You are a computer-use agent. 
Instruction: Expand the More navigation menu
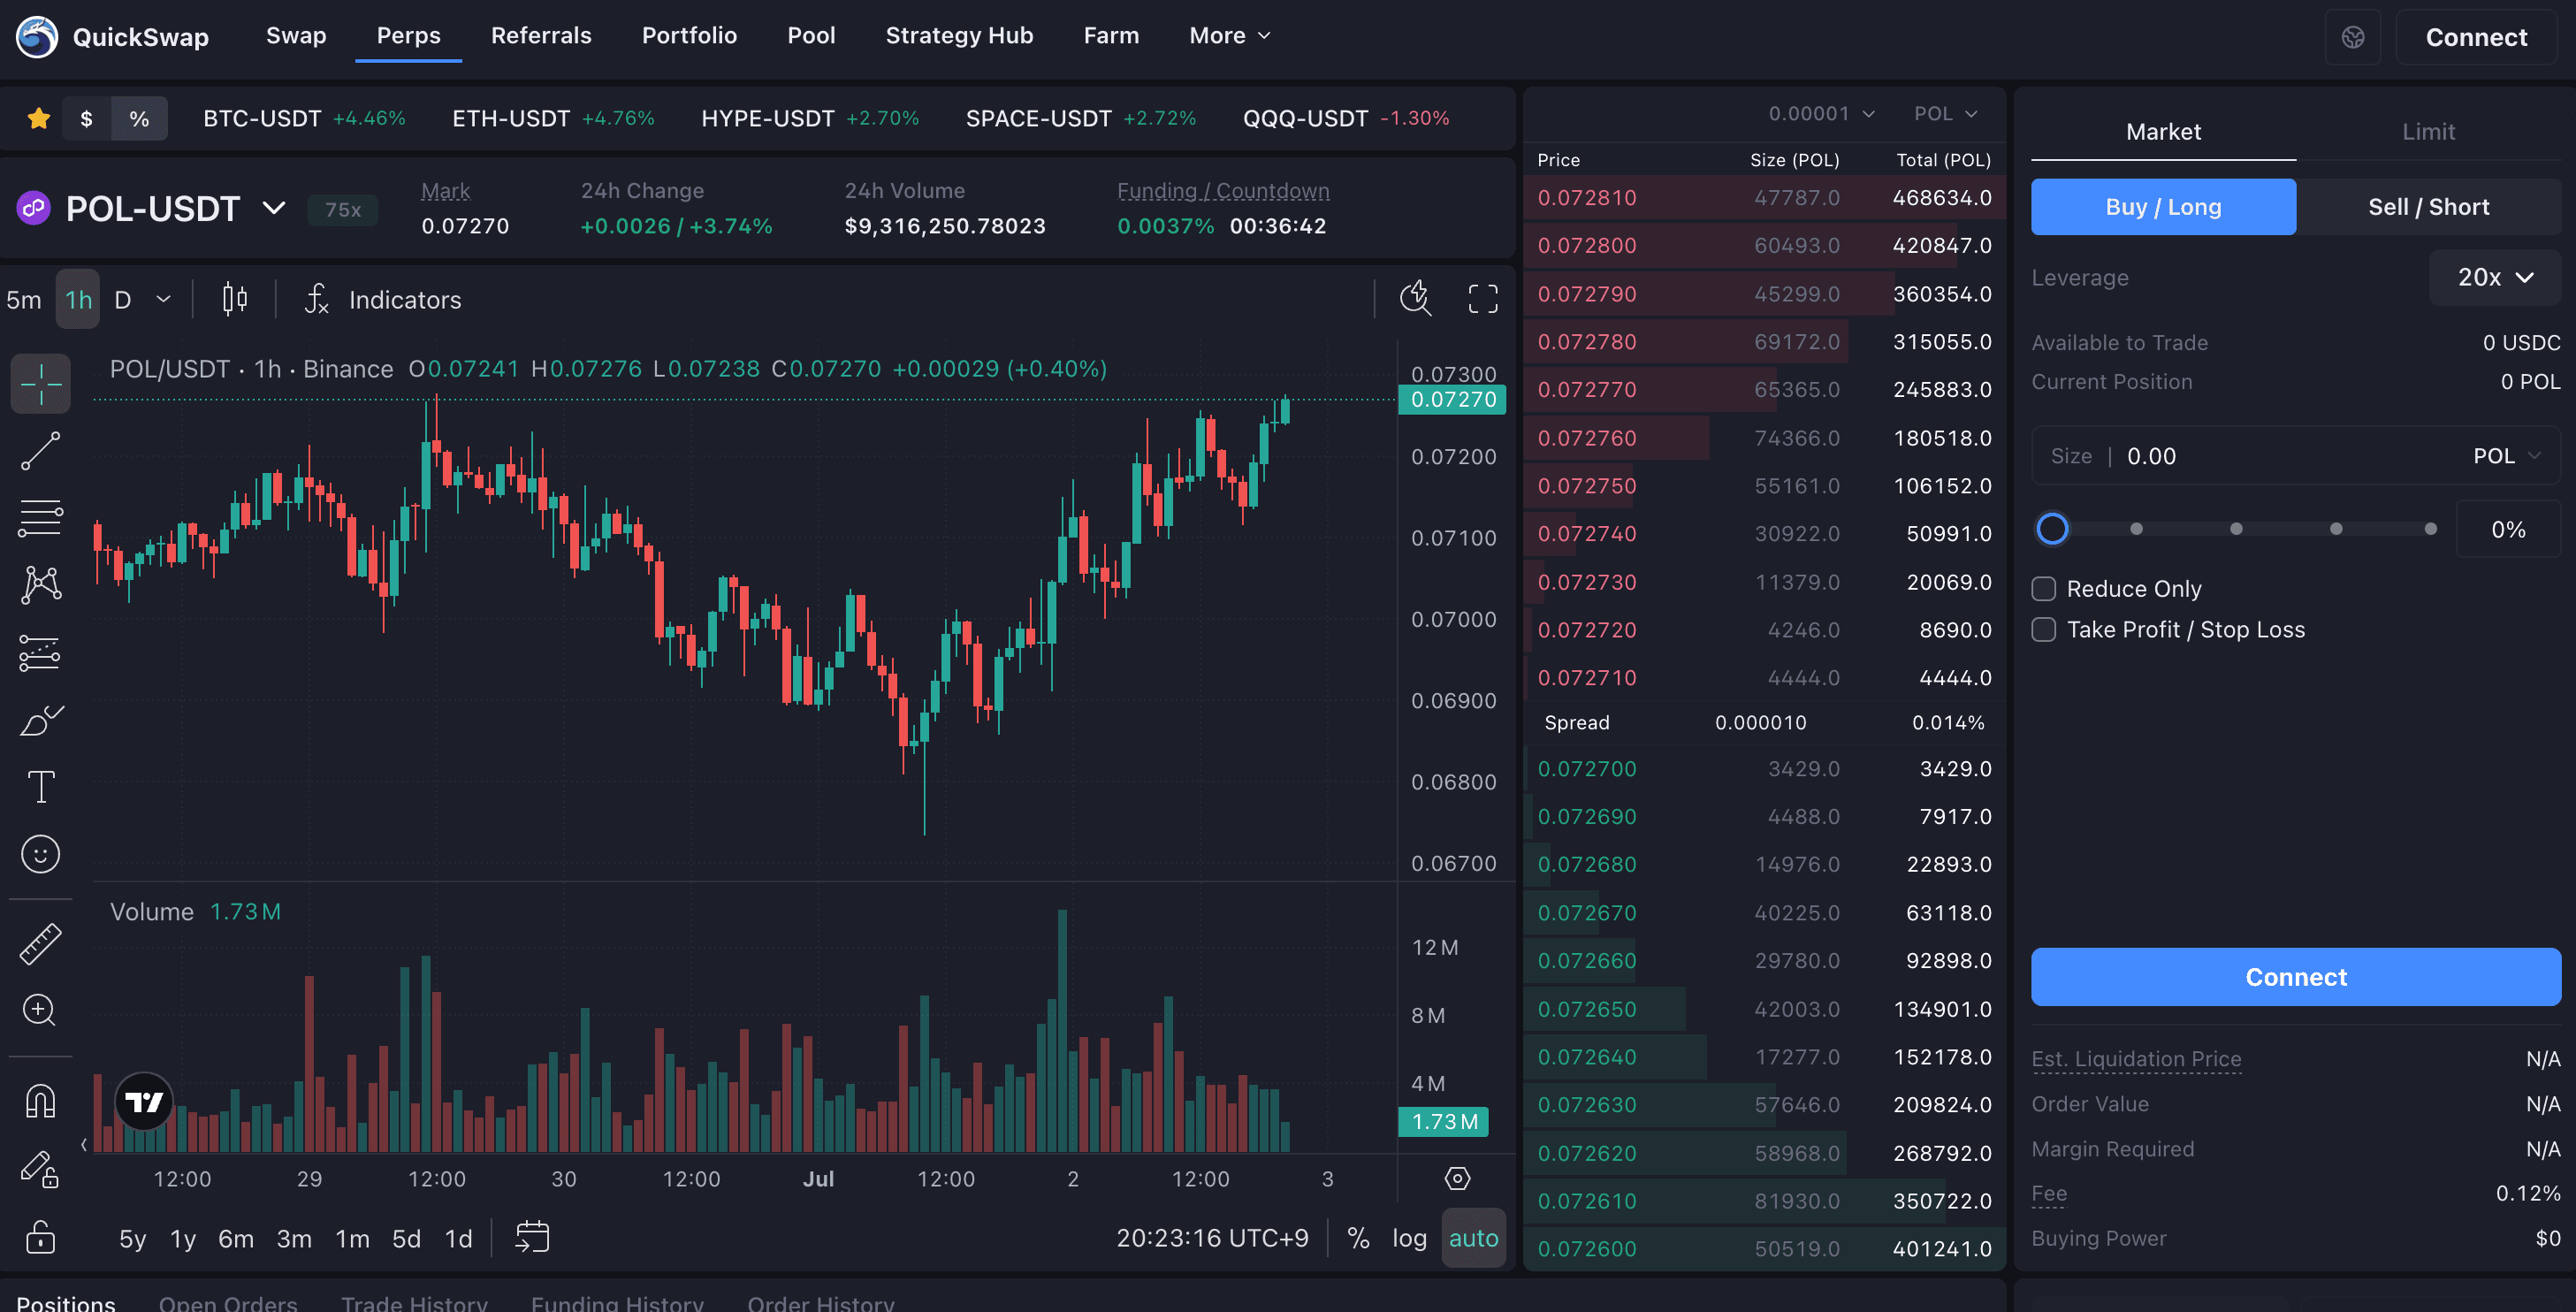click(x=1229, y=36)
